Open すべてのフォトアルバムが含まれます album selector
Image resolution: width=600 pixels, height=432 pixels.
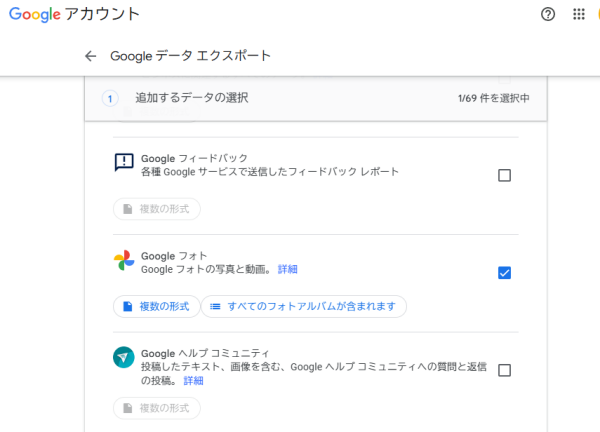(x=304, y=306)
